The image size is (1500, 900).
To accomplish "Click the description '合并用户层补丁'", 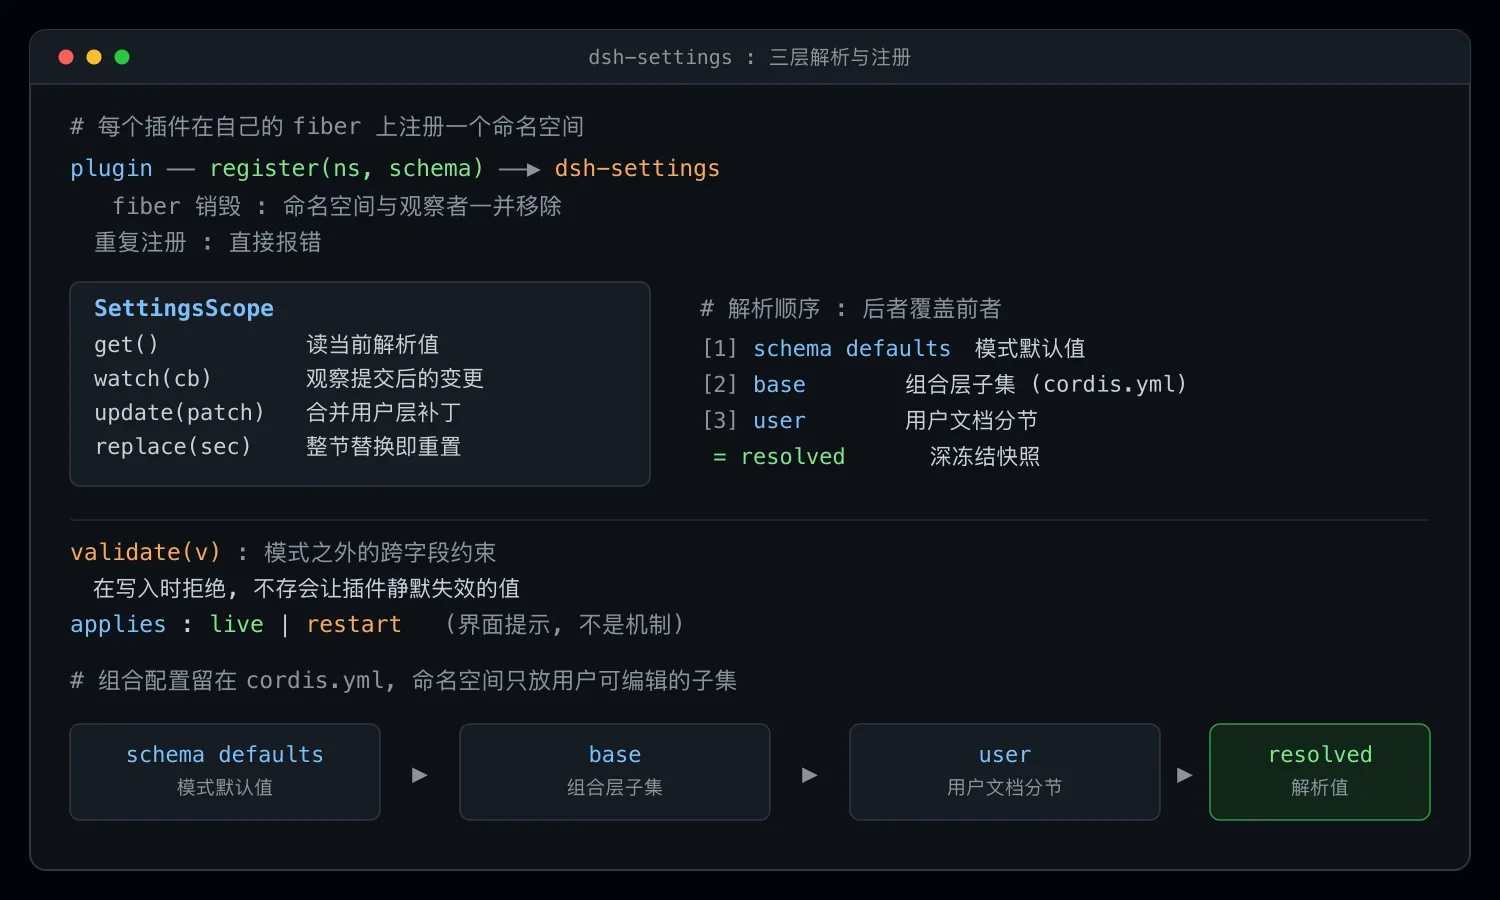I will pyautogui.click(x=383, y=413).
